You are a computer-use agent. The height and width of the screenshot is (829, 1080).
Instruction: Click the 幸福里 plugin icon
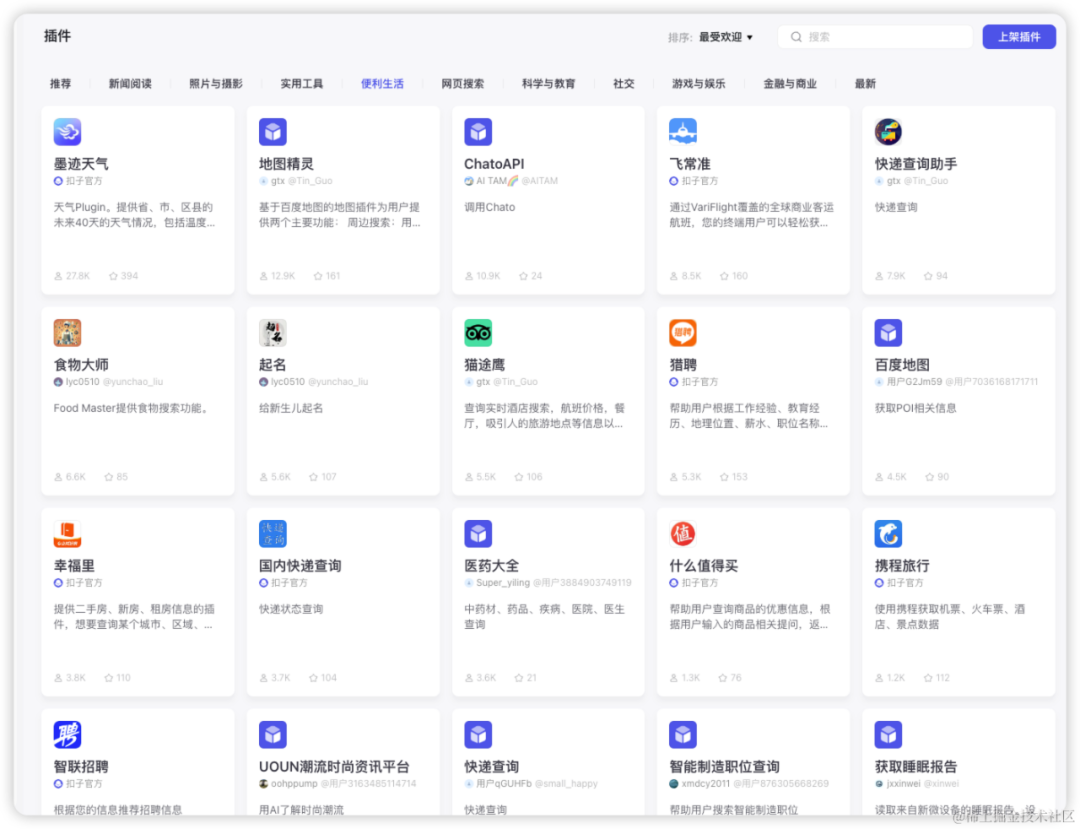coord(68,534)
